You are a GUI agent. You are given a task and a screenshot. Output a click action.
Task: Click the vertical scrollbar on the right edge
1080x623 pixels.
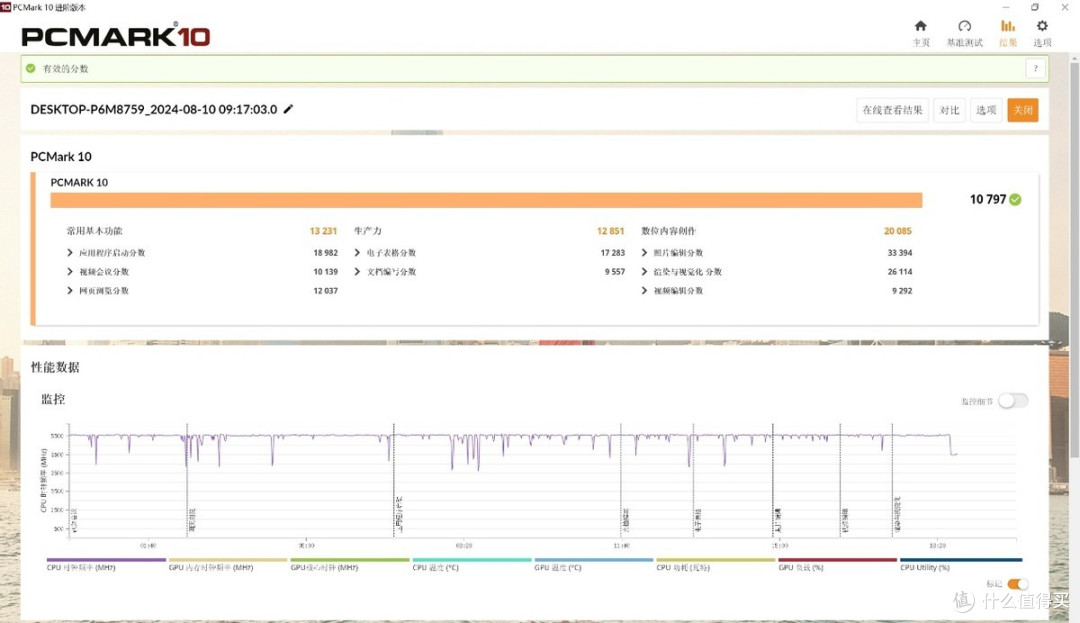[x=1074, y=258]
